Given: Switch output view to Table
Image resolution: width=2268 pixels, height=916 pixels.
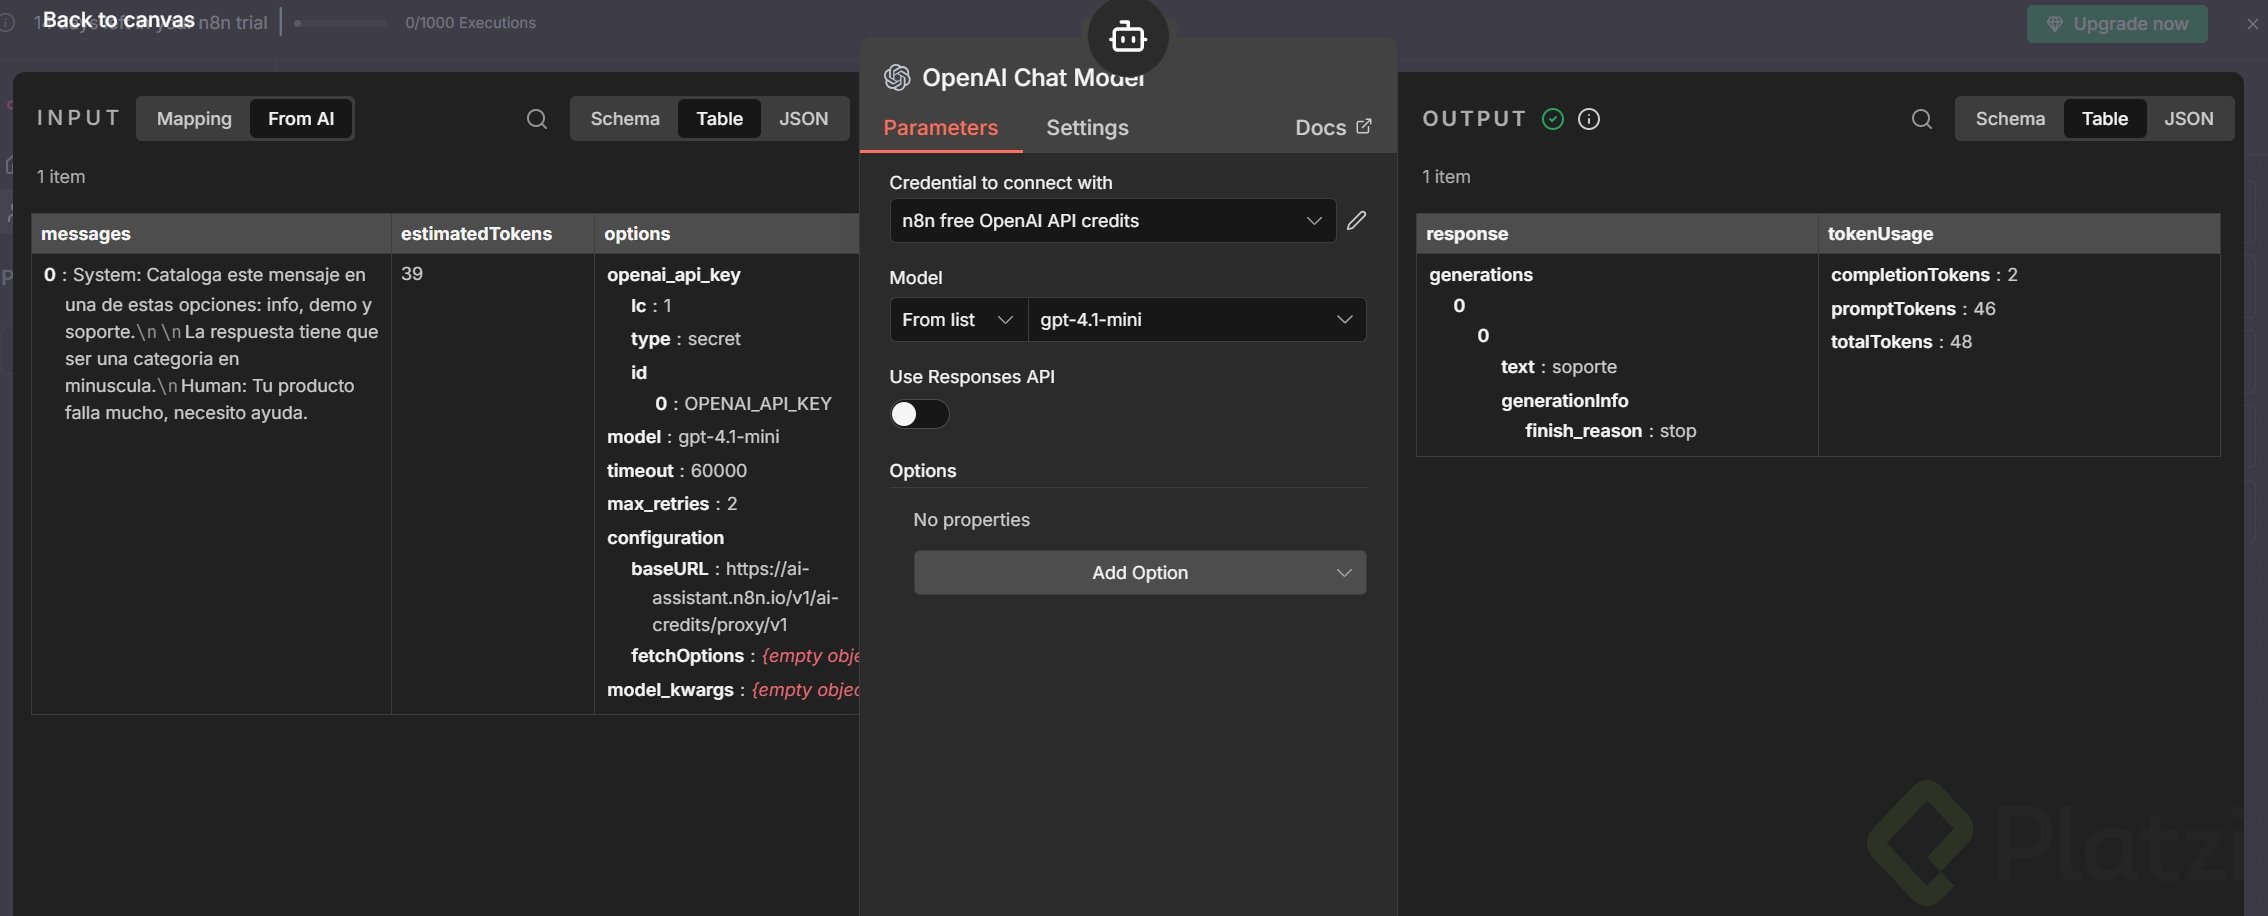Looking at the screenshot, I should [x=2104, y=119].
